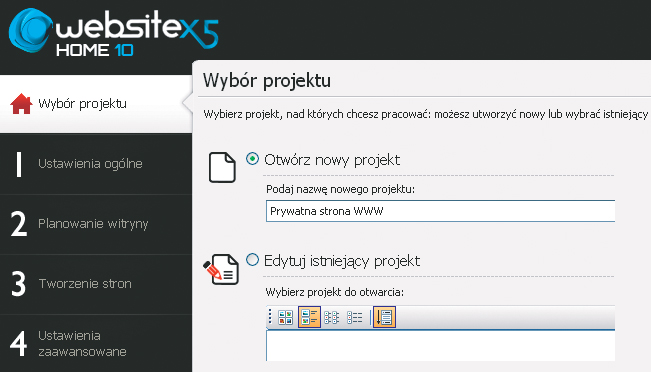Click the toolbar grip handle dots

click(x=270, y=317)
